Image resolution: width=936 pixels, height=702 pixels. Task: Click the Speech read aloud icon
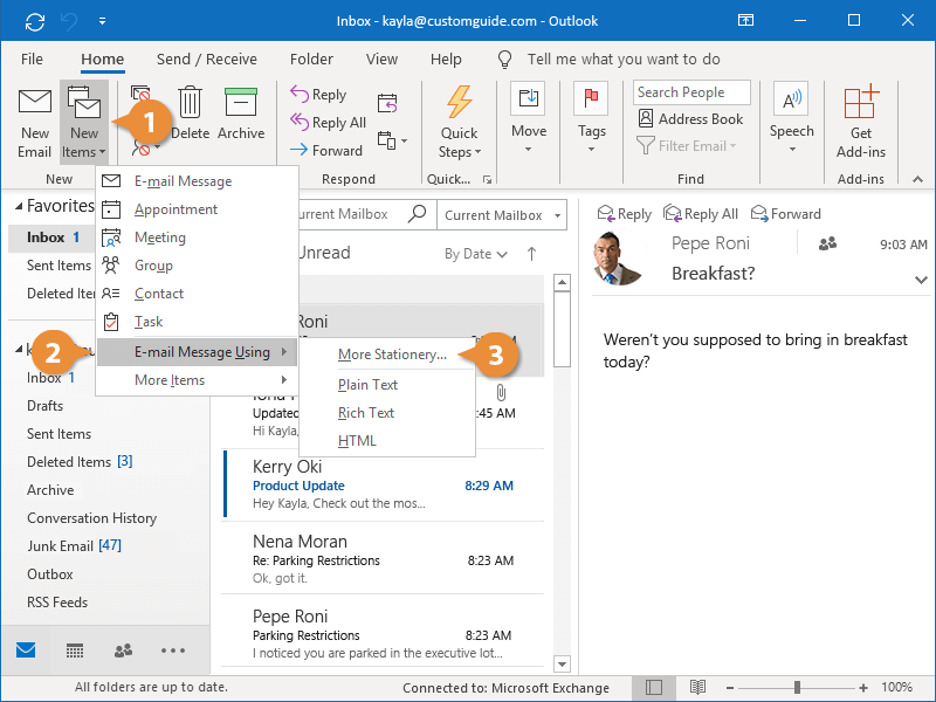(791, 101)
